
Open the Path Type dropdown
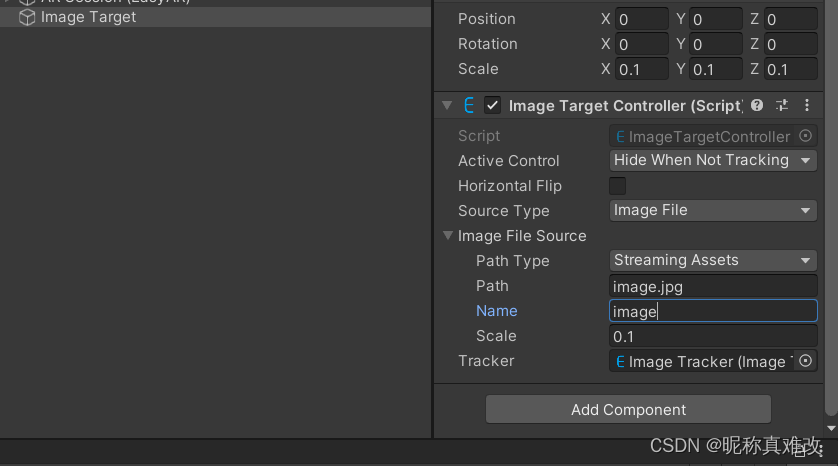[713, 260]
